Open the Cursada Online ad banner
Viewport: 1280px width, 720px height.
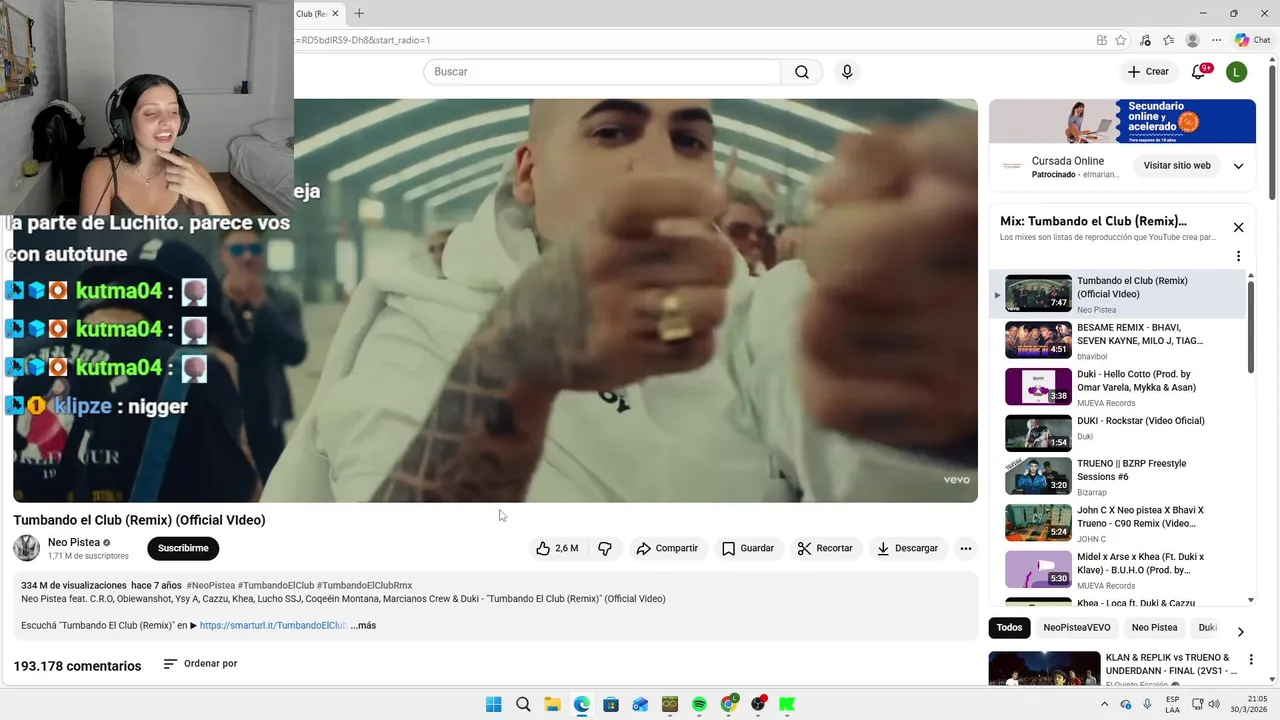(1122, 121)
